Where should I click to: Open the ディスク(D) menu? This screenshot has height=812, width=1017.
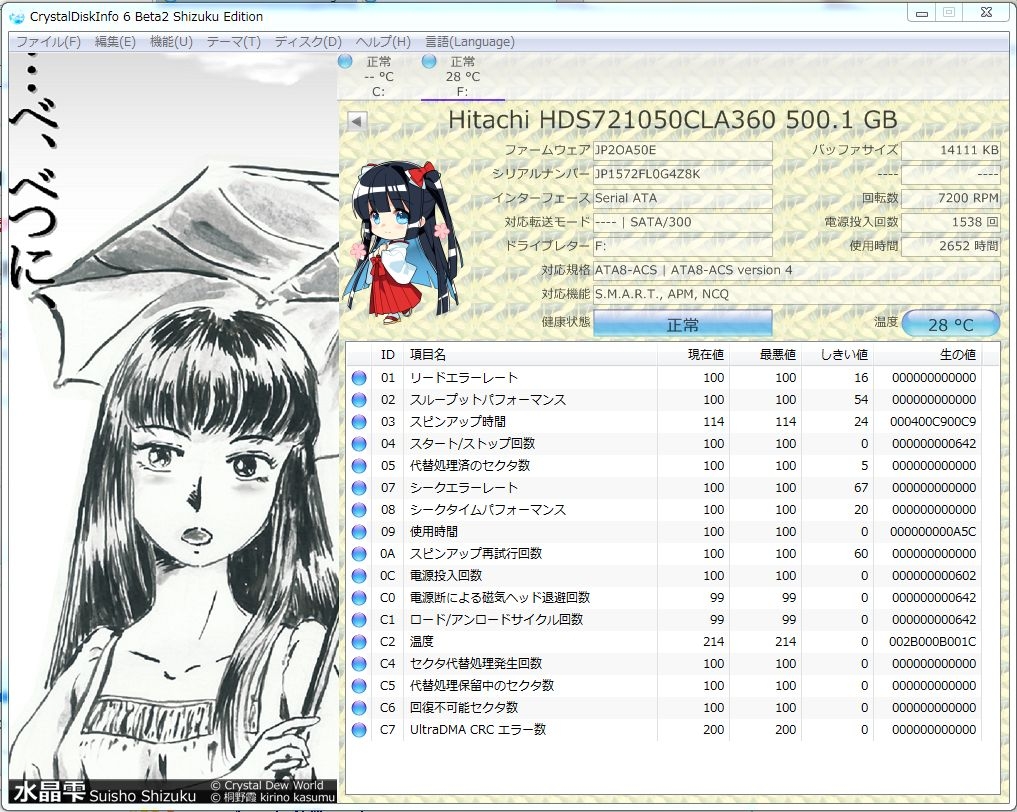308,42
